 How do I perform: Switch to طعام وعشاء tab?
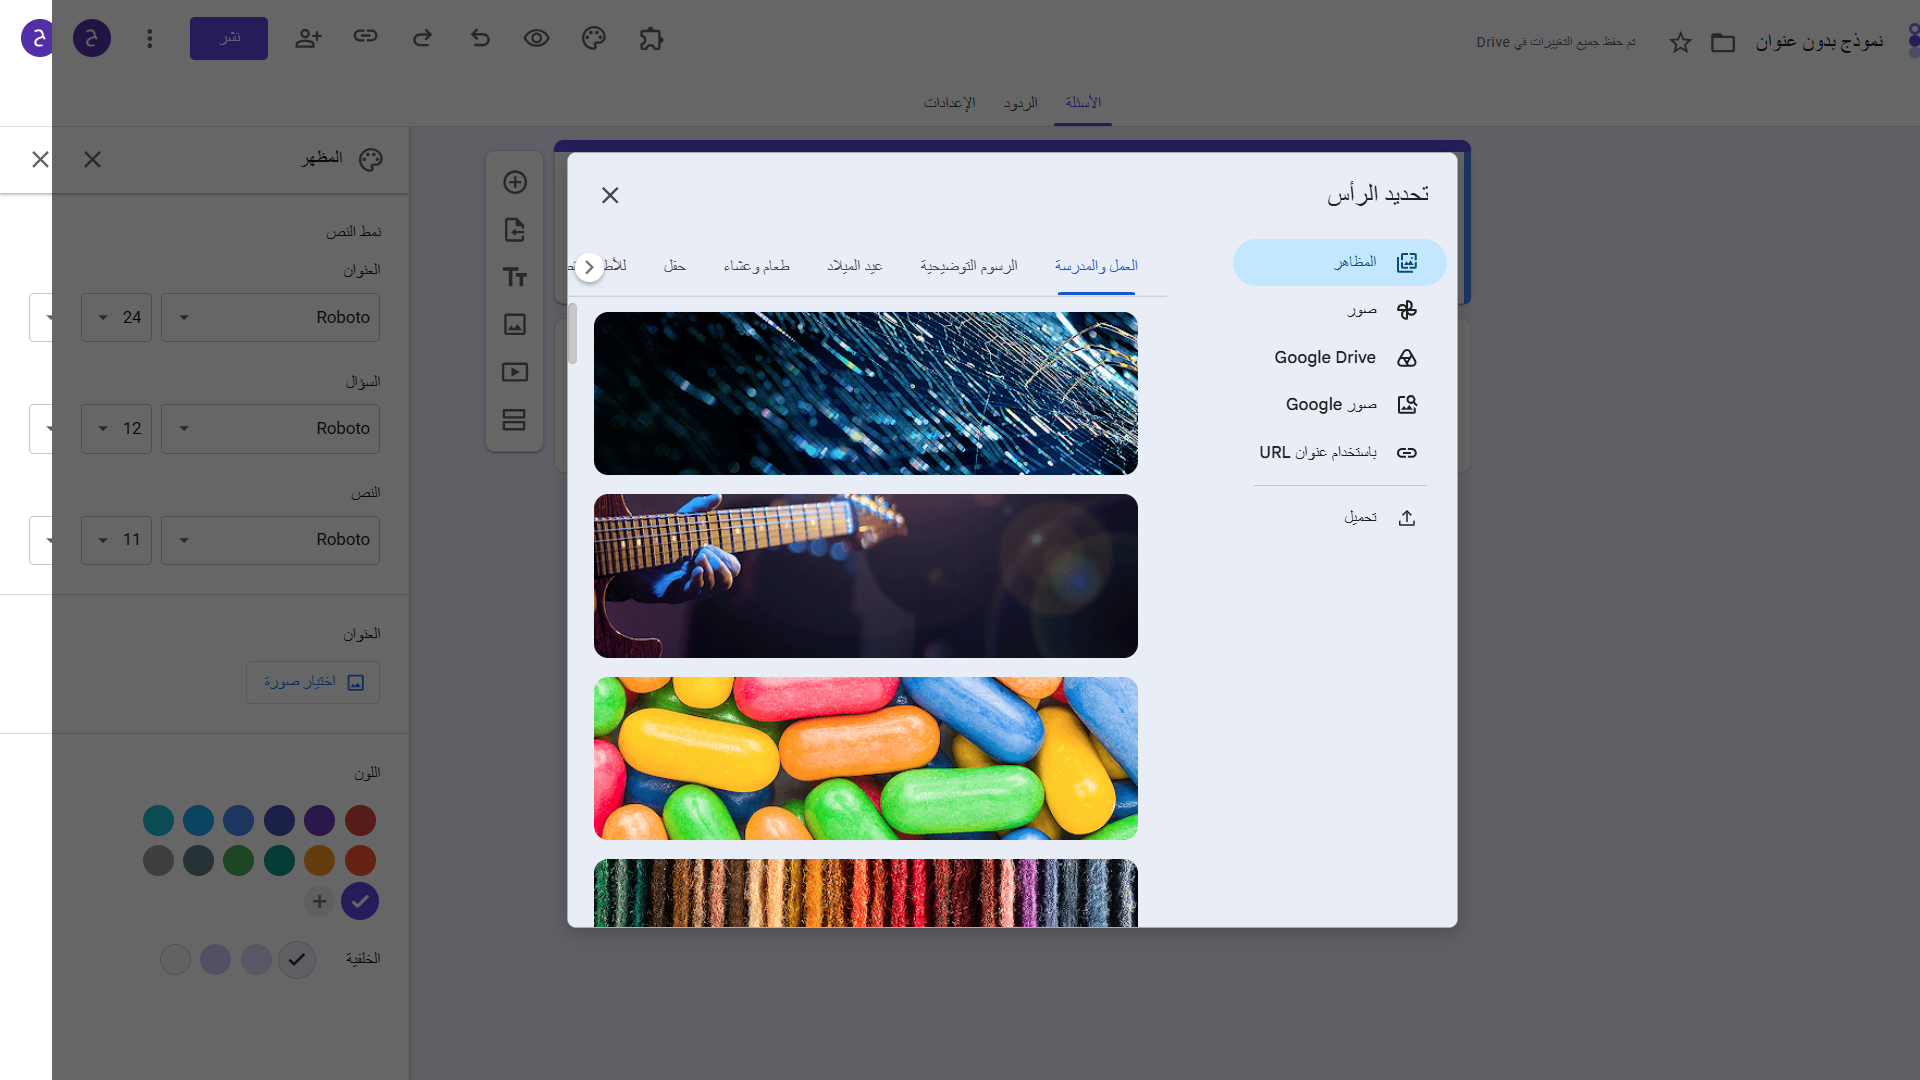click(757, 266)
